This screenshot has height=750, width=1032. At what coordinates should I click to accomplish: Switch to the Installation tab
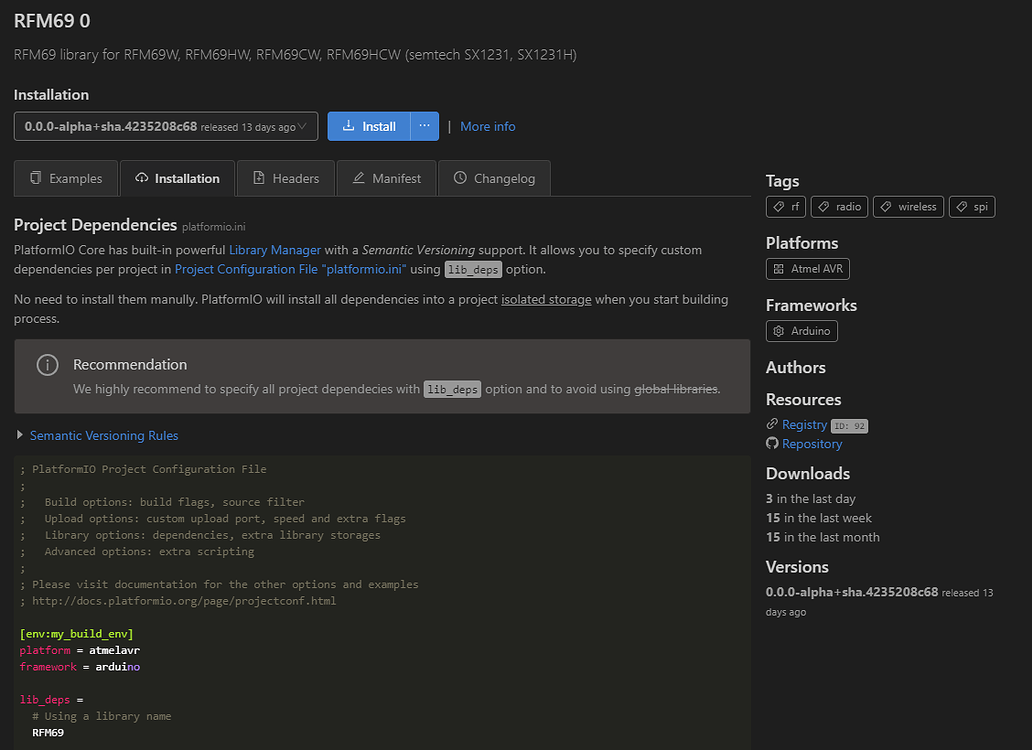pyautogui.click(x=178, y=178)
